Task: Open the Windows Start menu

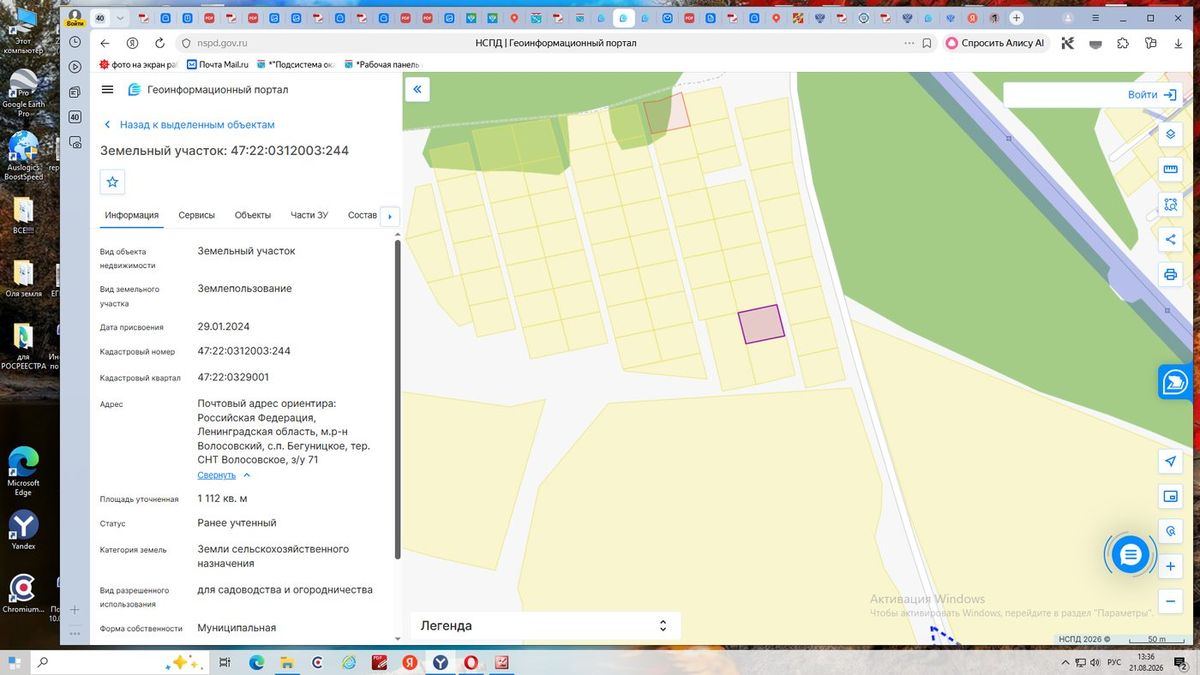Action: [x=14, y=662]
